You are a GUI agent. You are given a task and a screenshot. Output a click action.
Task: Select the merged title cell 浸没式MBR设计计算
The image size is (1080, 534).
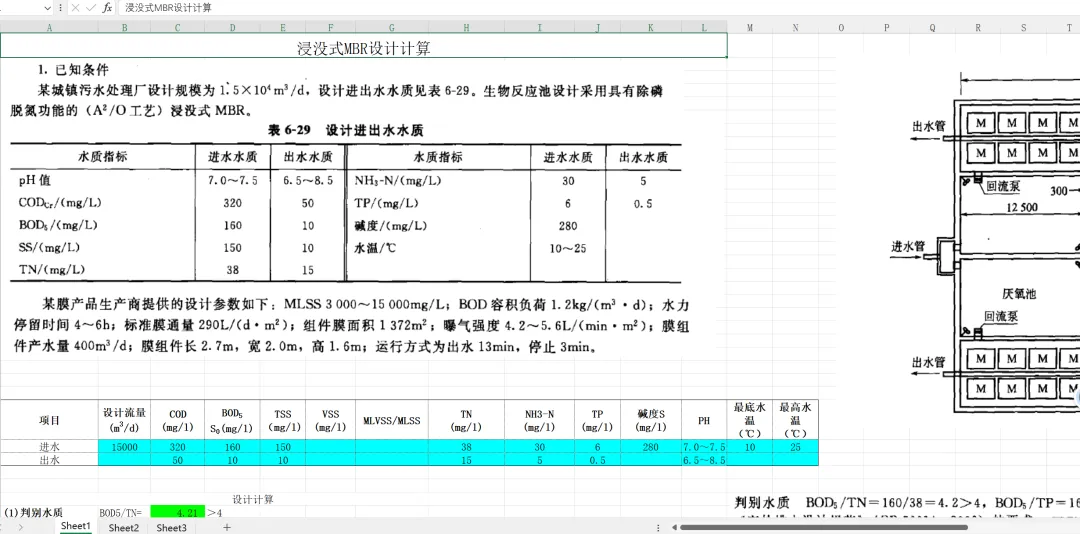[x=364, y=46]
